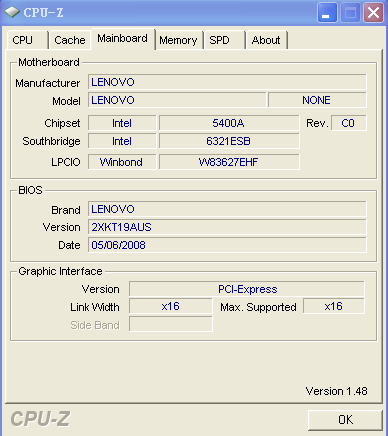The width and height of the screenshot is (388, 436).
Task: Open the Cache tab
Action: coord(70,40)
